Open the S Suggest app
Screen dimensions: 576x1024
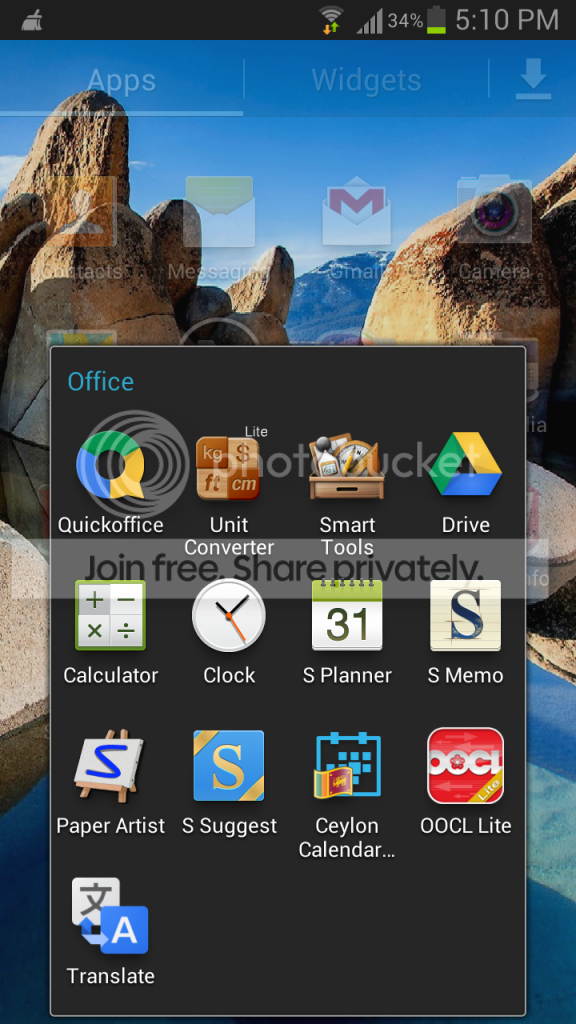(229, 766)
